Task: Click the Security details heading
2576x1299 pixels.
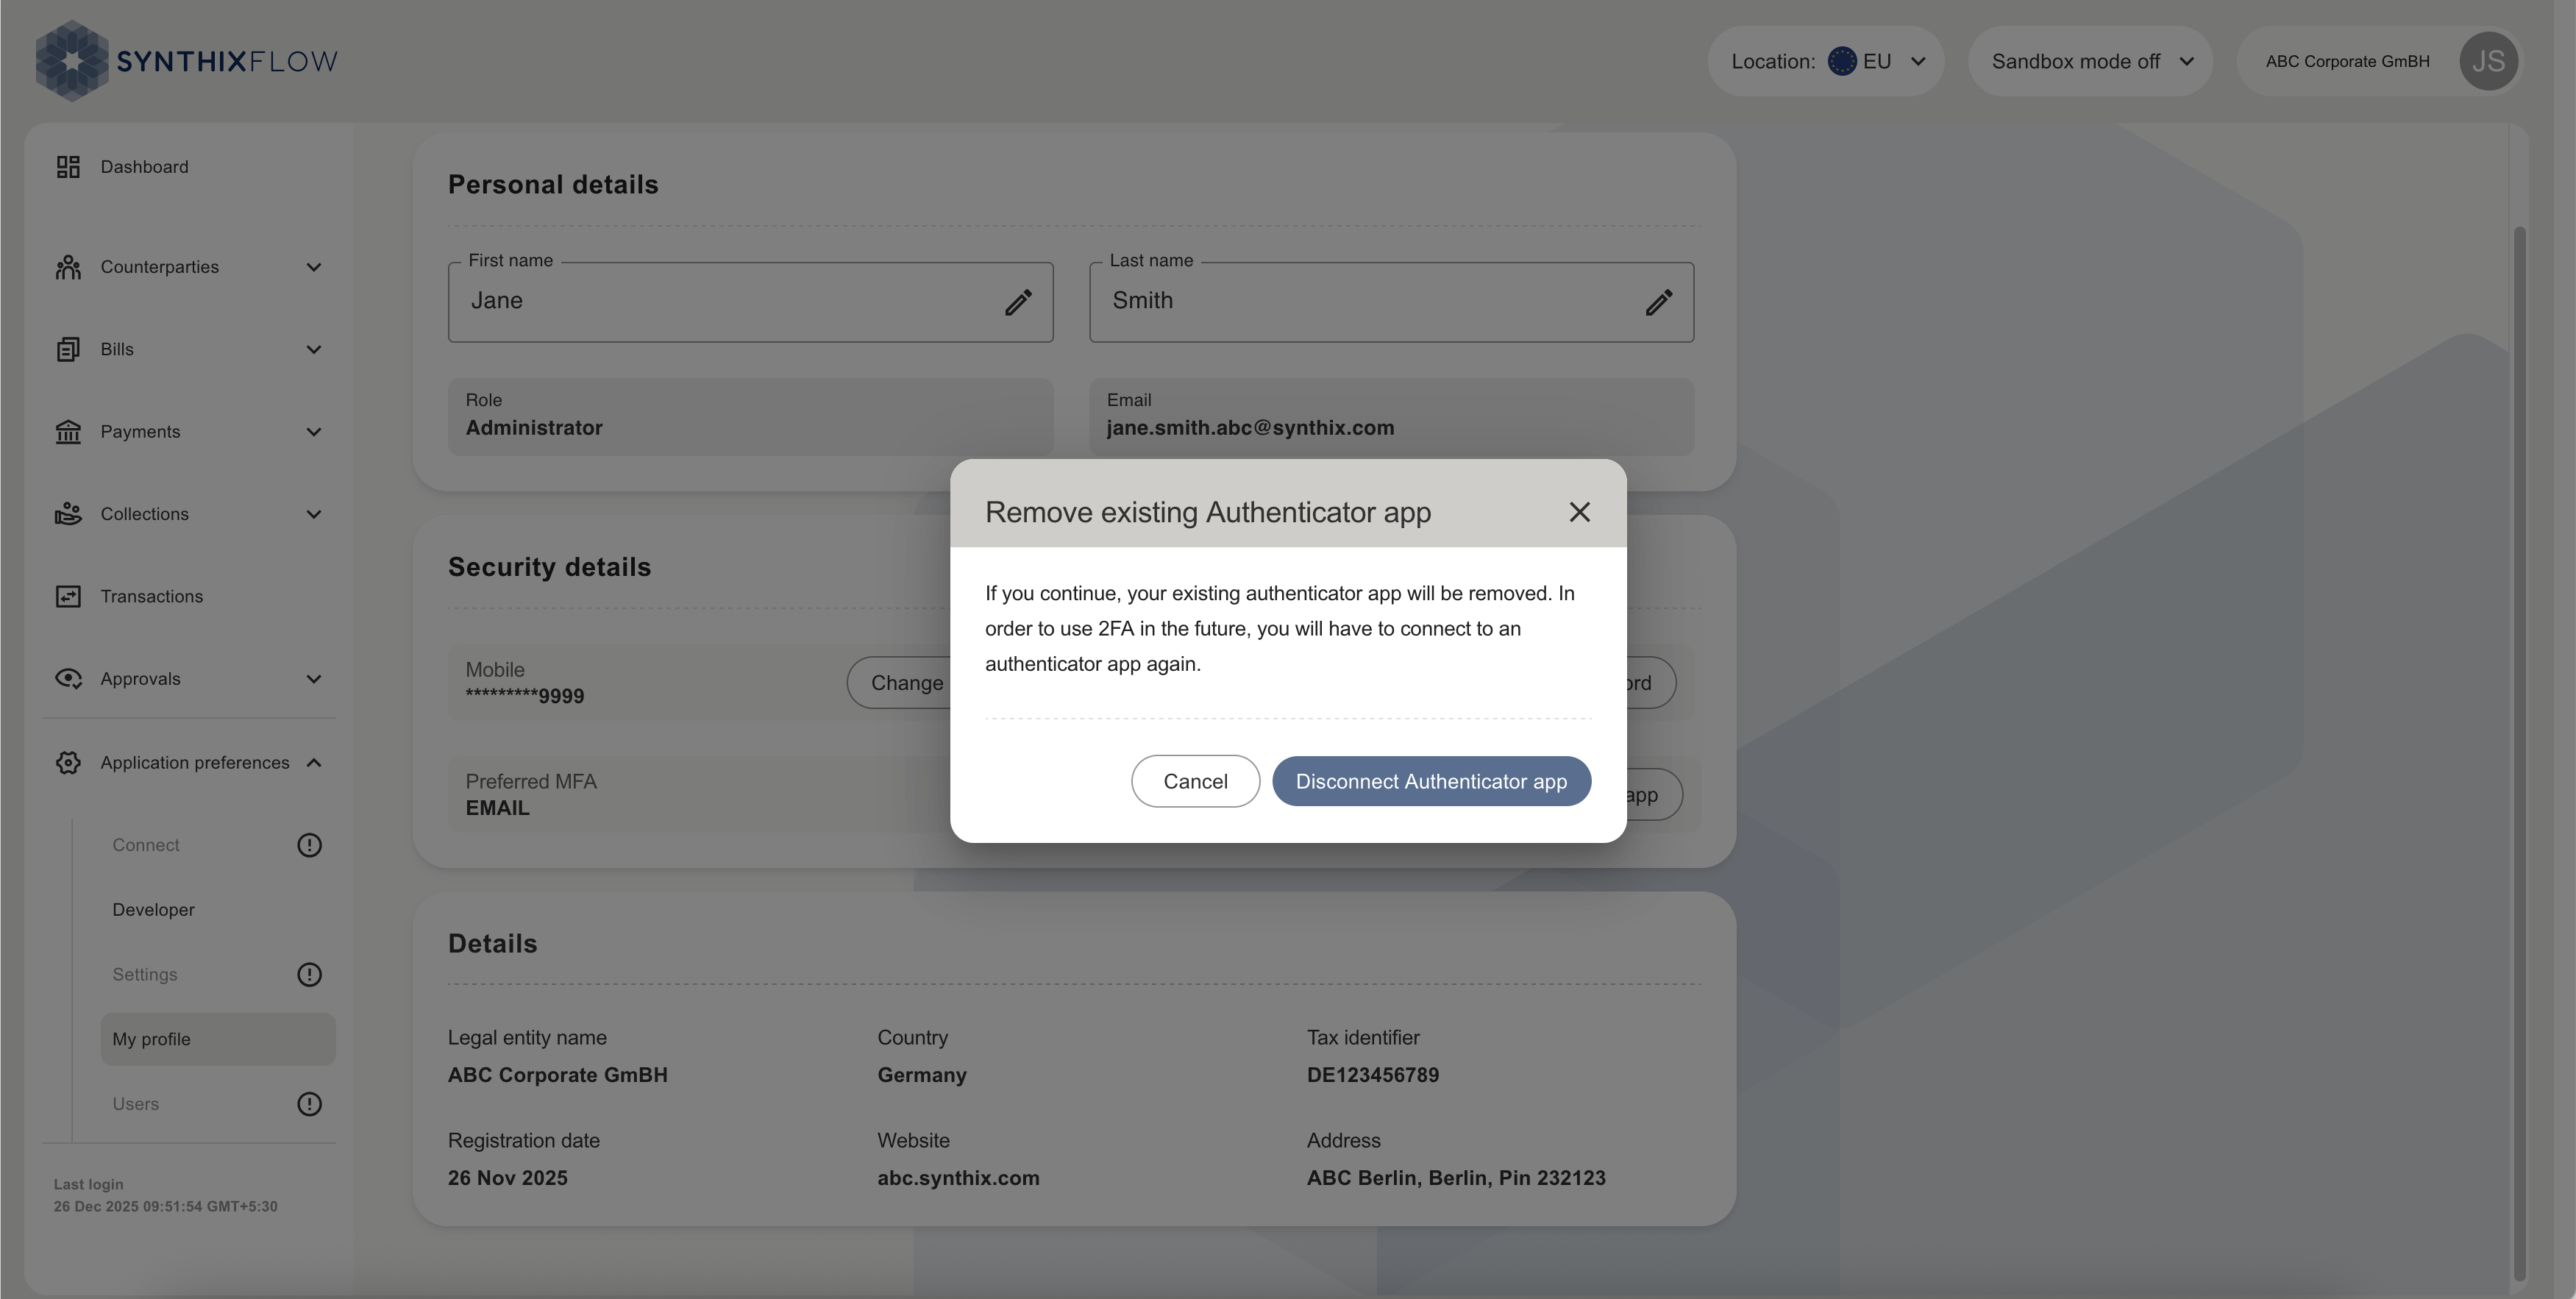Action: pos(549,567)
